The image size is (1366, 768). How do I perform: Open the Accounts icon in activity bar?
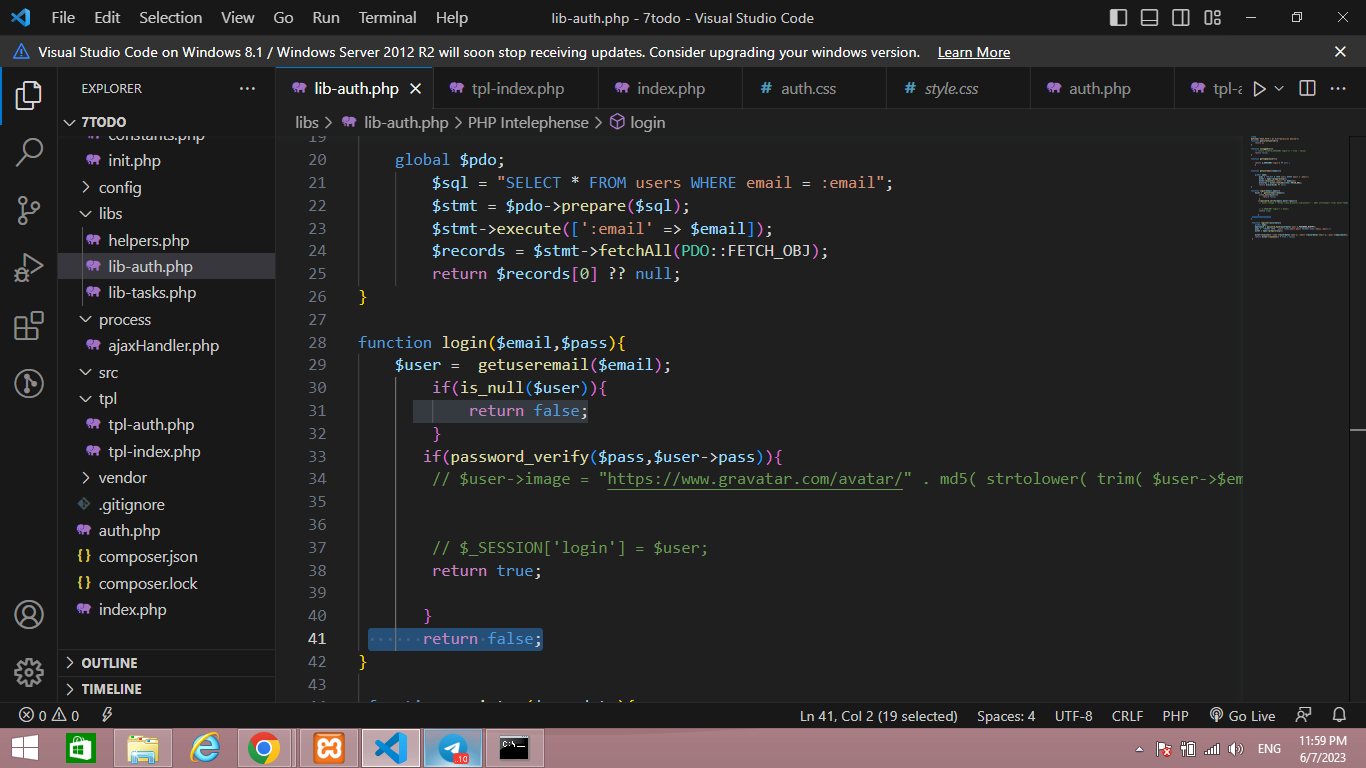[29, 614]
